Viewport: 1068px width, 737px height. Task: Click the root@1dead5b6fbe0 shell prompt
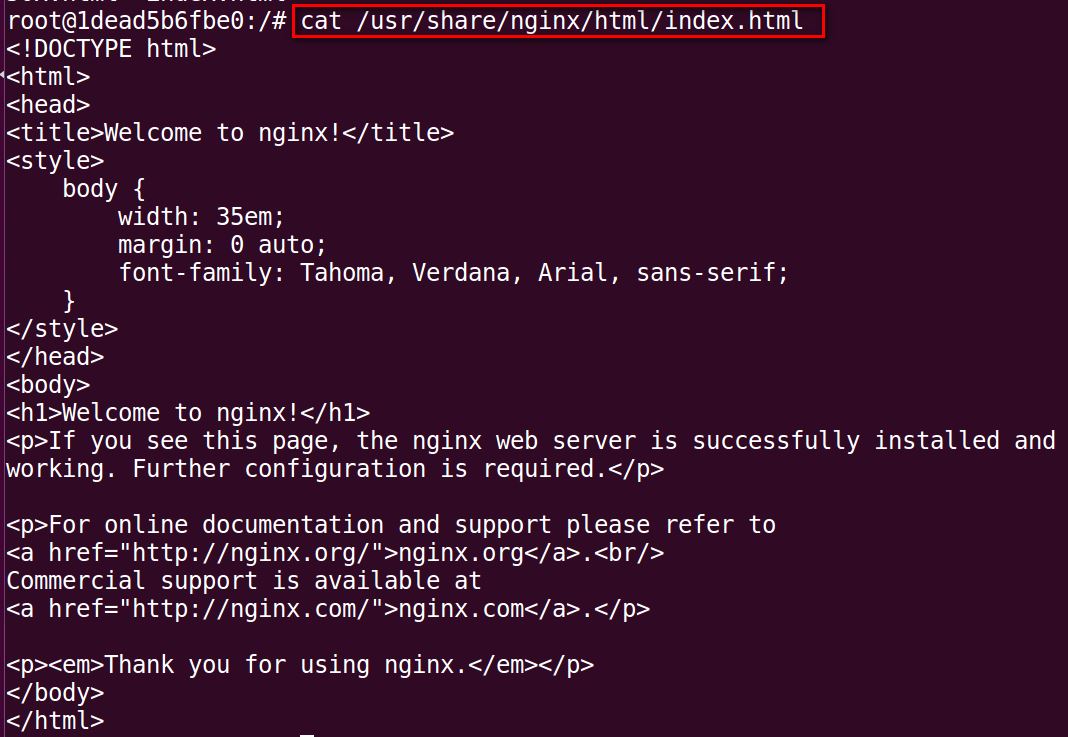[x=147, y=21]
